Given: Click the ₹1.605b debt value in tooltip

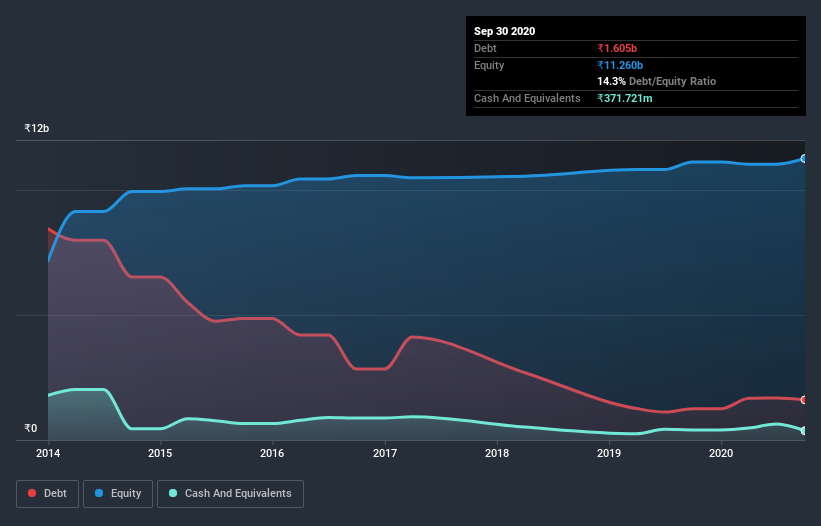Looking at the screenshot, I should pos(617,48).
